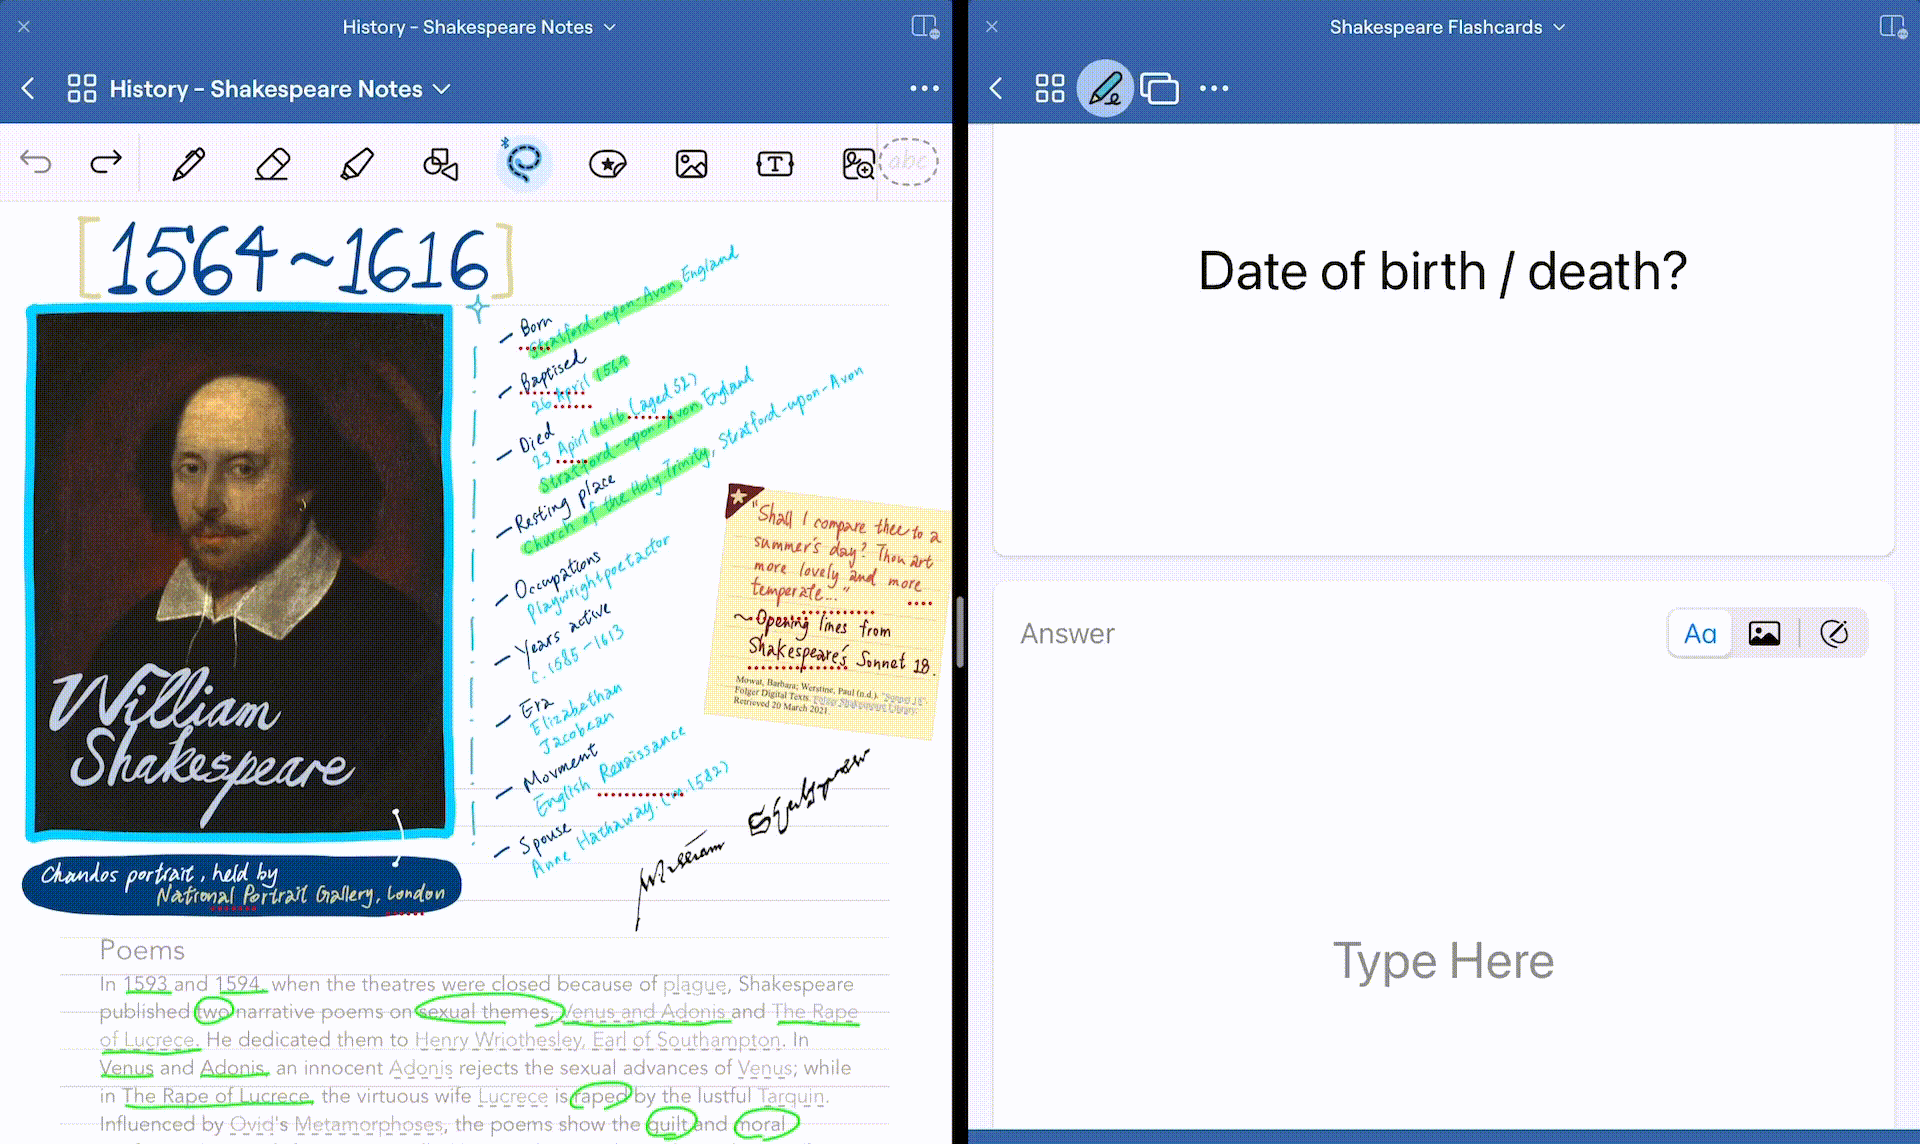This screenshot has width=1920, height=1144.
Task: Select the Shapes tool
Action: (441, 163)
